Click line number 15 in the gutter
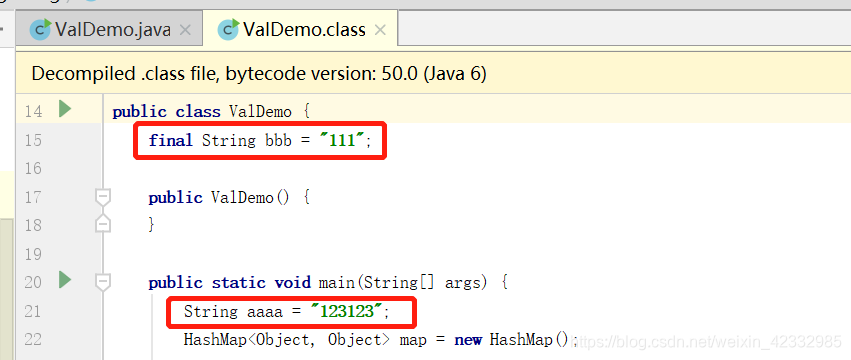The height and width of the screenshot is (360, 851). 33,140
